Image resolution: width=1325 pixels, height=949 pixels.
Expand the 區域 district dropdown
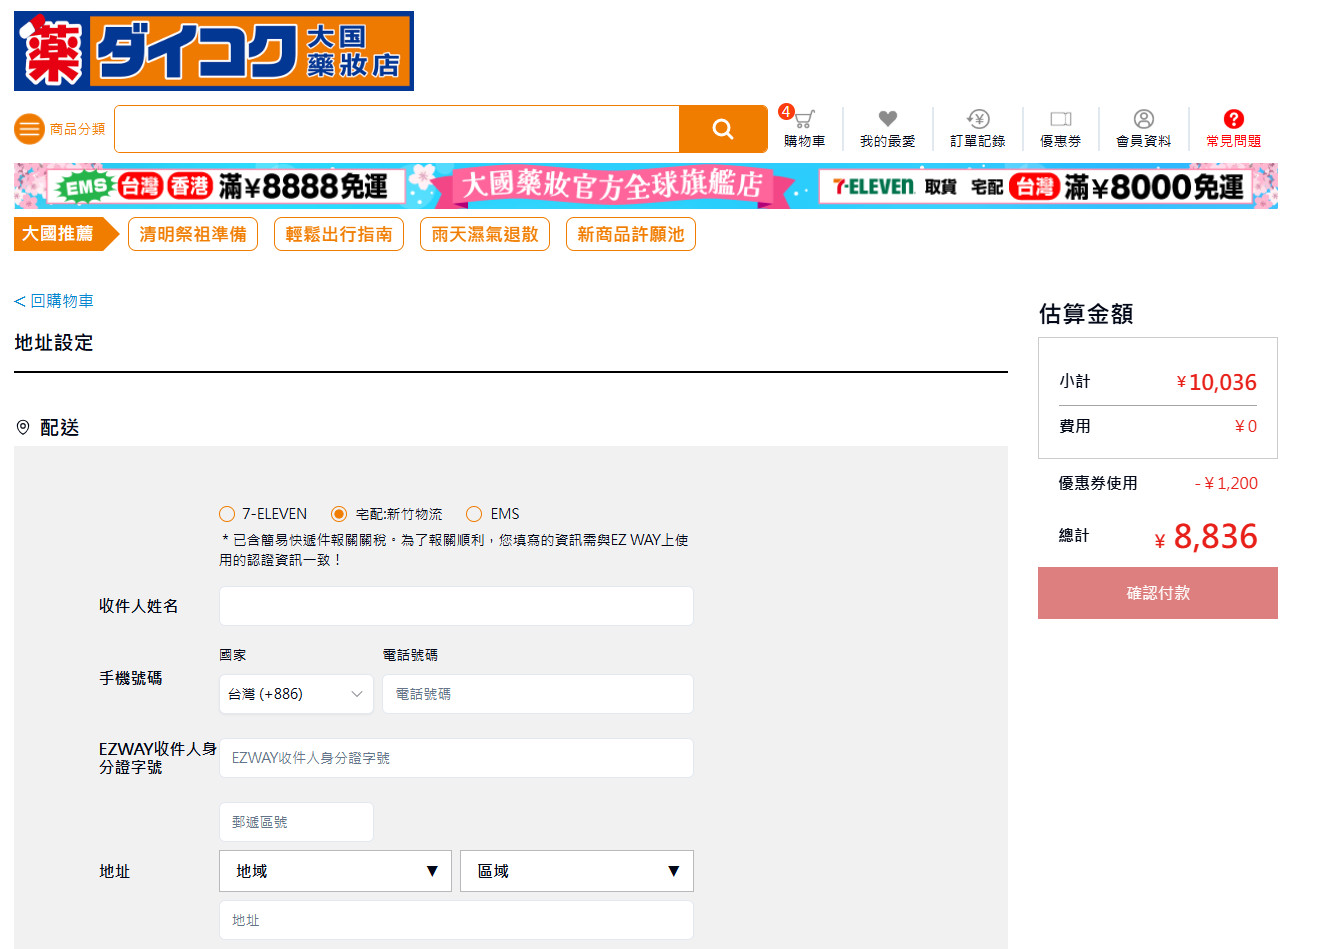[576, 871]
